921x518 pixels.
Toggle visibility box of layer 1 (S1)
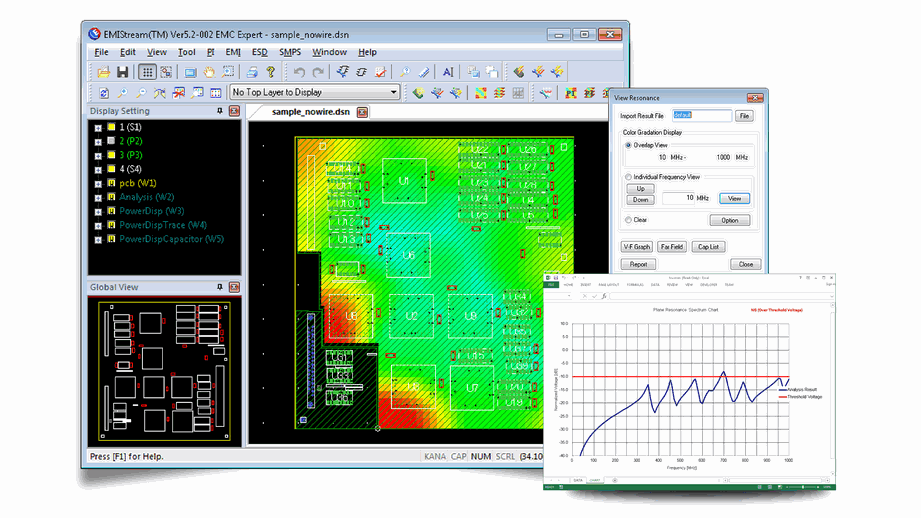[111, 127]
